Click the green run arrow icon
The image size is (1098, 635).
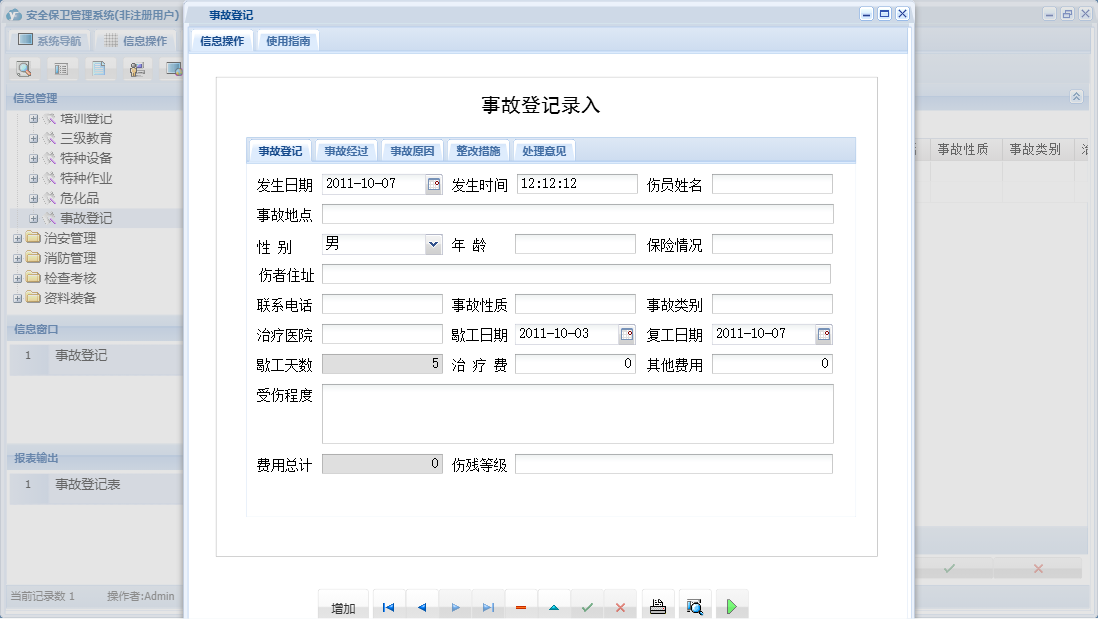click(x=731, y=605)
